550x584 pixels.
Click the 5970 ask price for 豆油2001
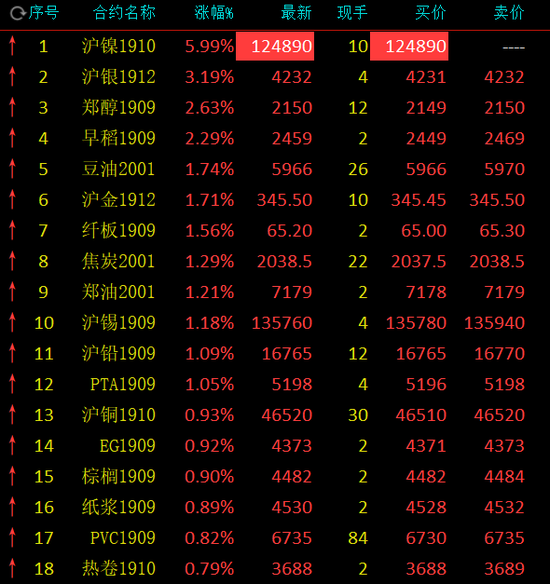(x=504, y=169)
